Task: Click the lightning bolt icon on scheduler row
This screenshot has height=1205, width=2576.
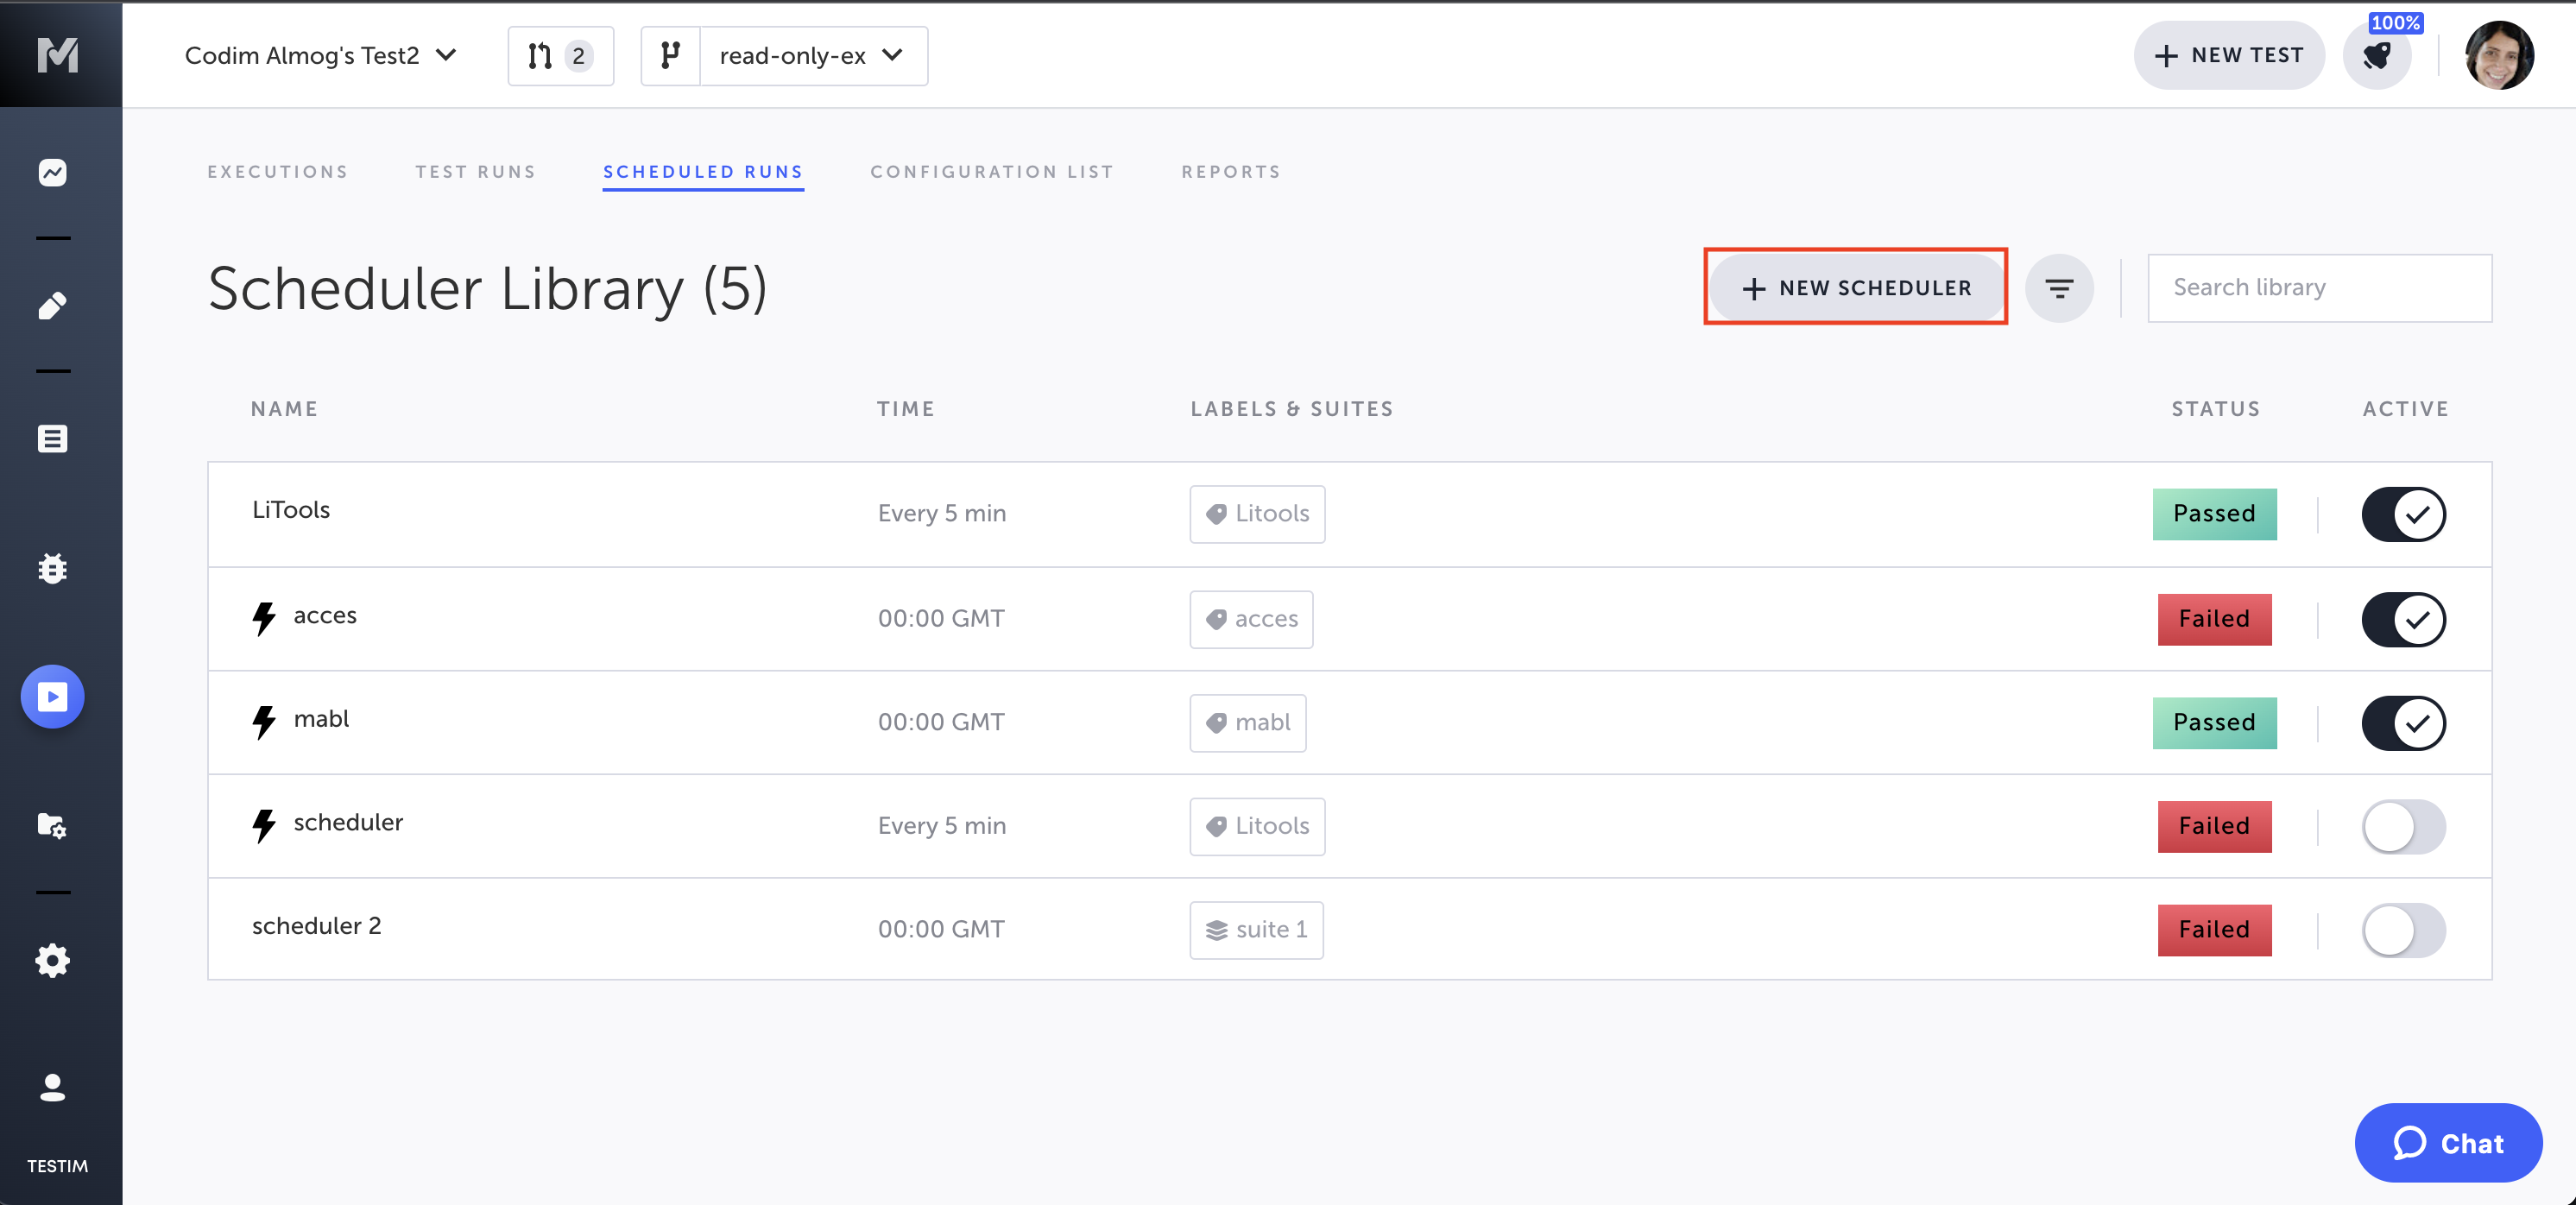Action: tap(264, 825)
